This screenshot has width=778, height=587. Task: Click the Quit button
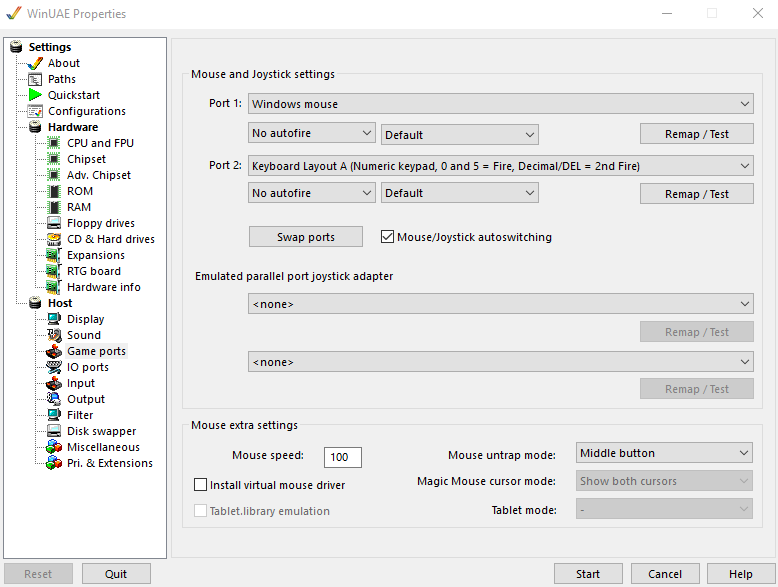tap(116, 574)
